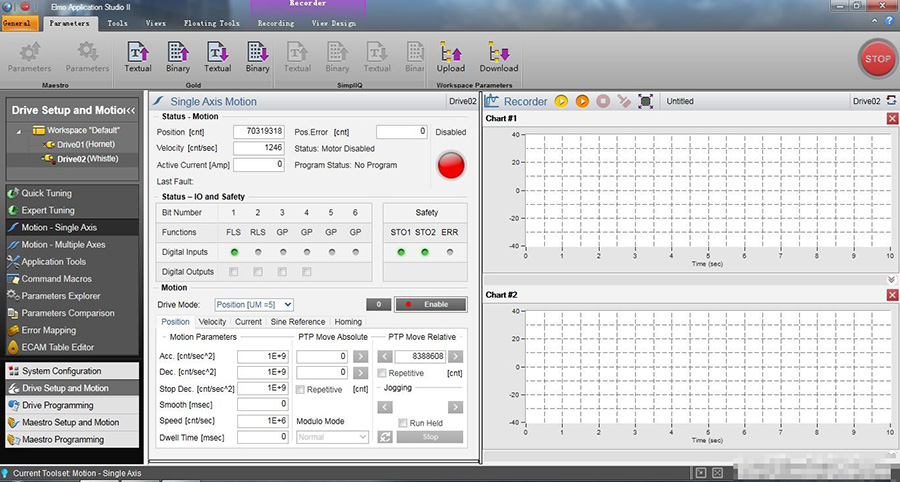
Task: Open the Drive Mode dropdown
Action: 254,304
